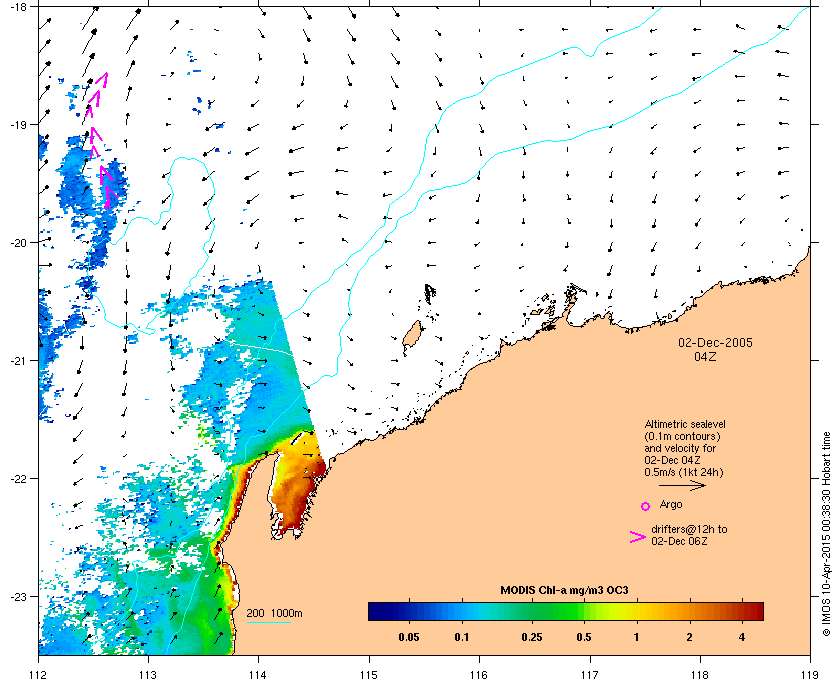
Task: Click the longitude axis label 118
Action: 700,674
